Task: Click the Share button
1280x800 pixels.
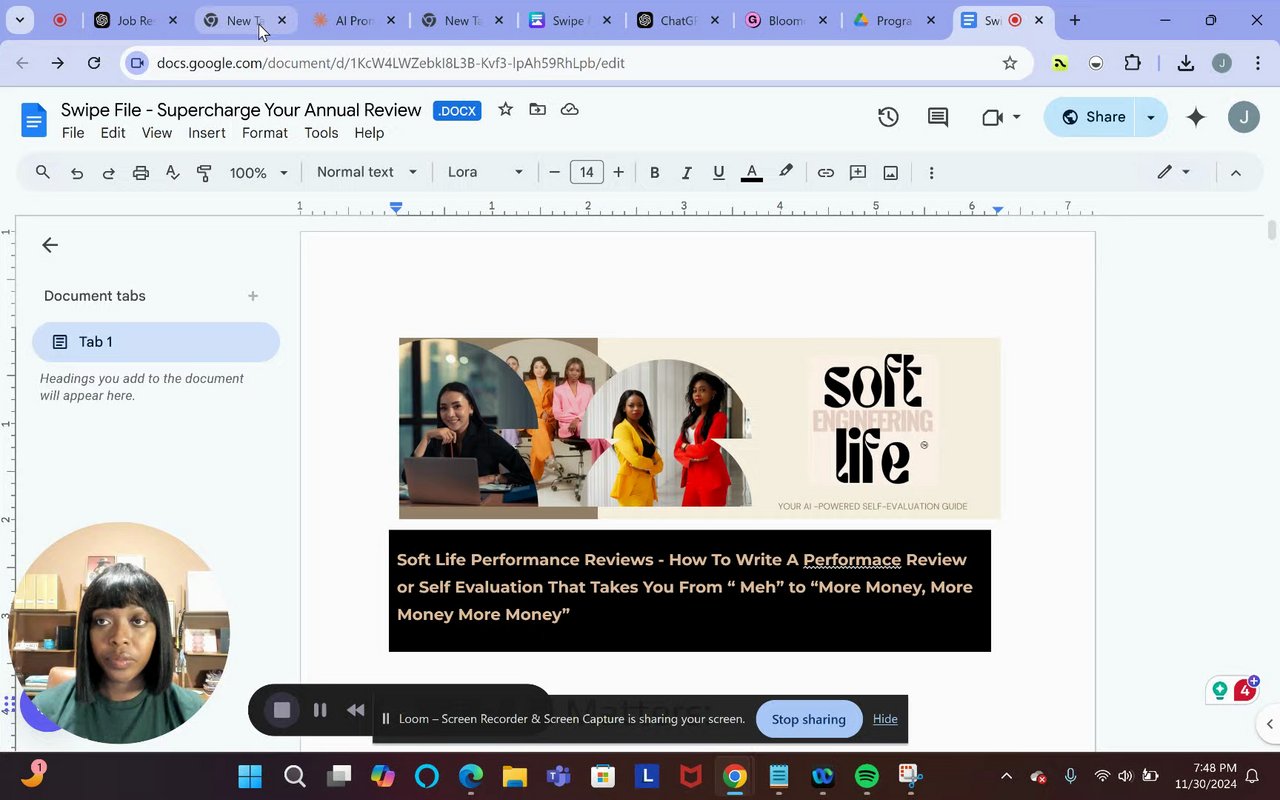Action: click(1092, 117)
